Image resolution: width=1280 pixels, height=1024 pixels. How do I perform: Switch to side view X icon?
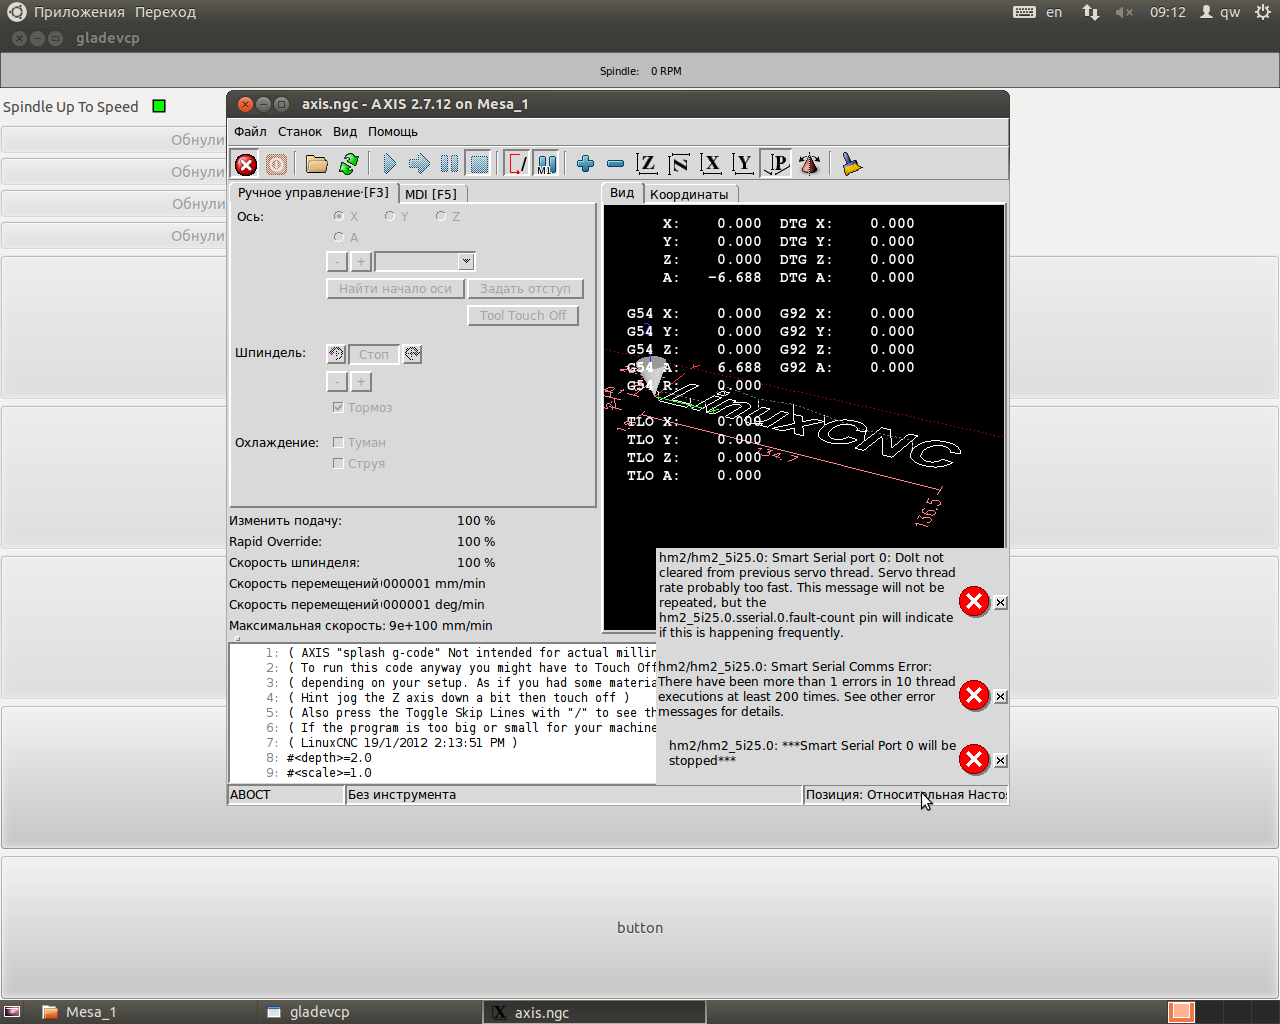coord(711,164)
